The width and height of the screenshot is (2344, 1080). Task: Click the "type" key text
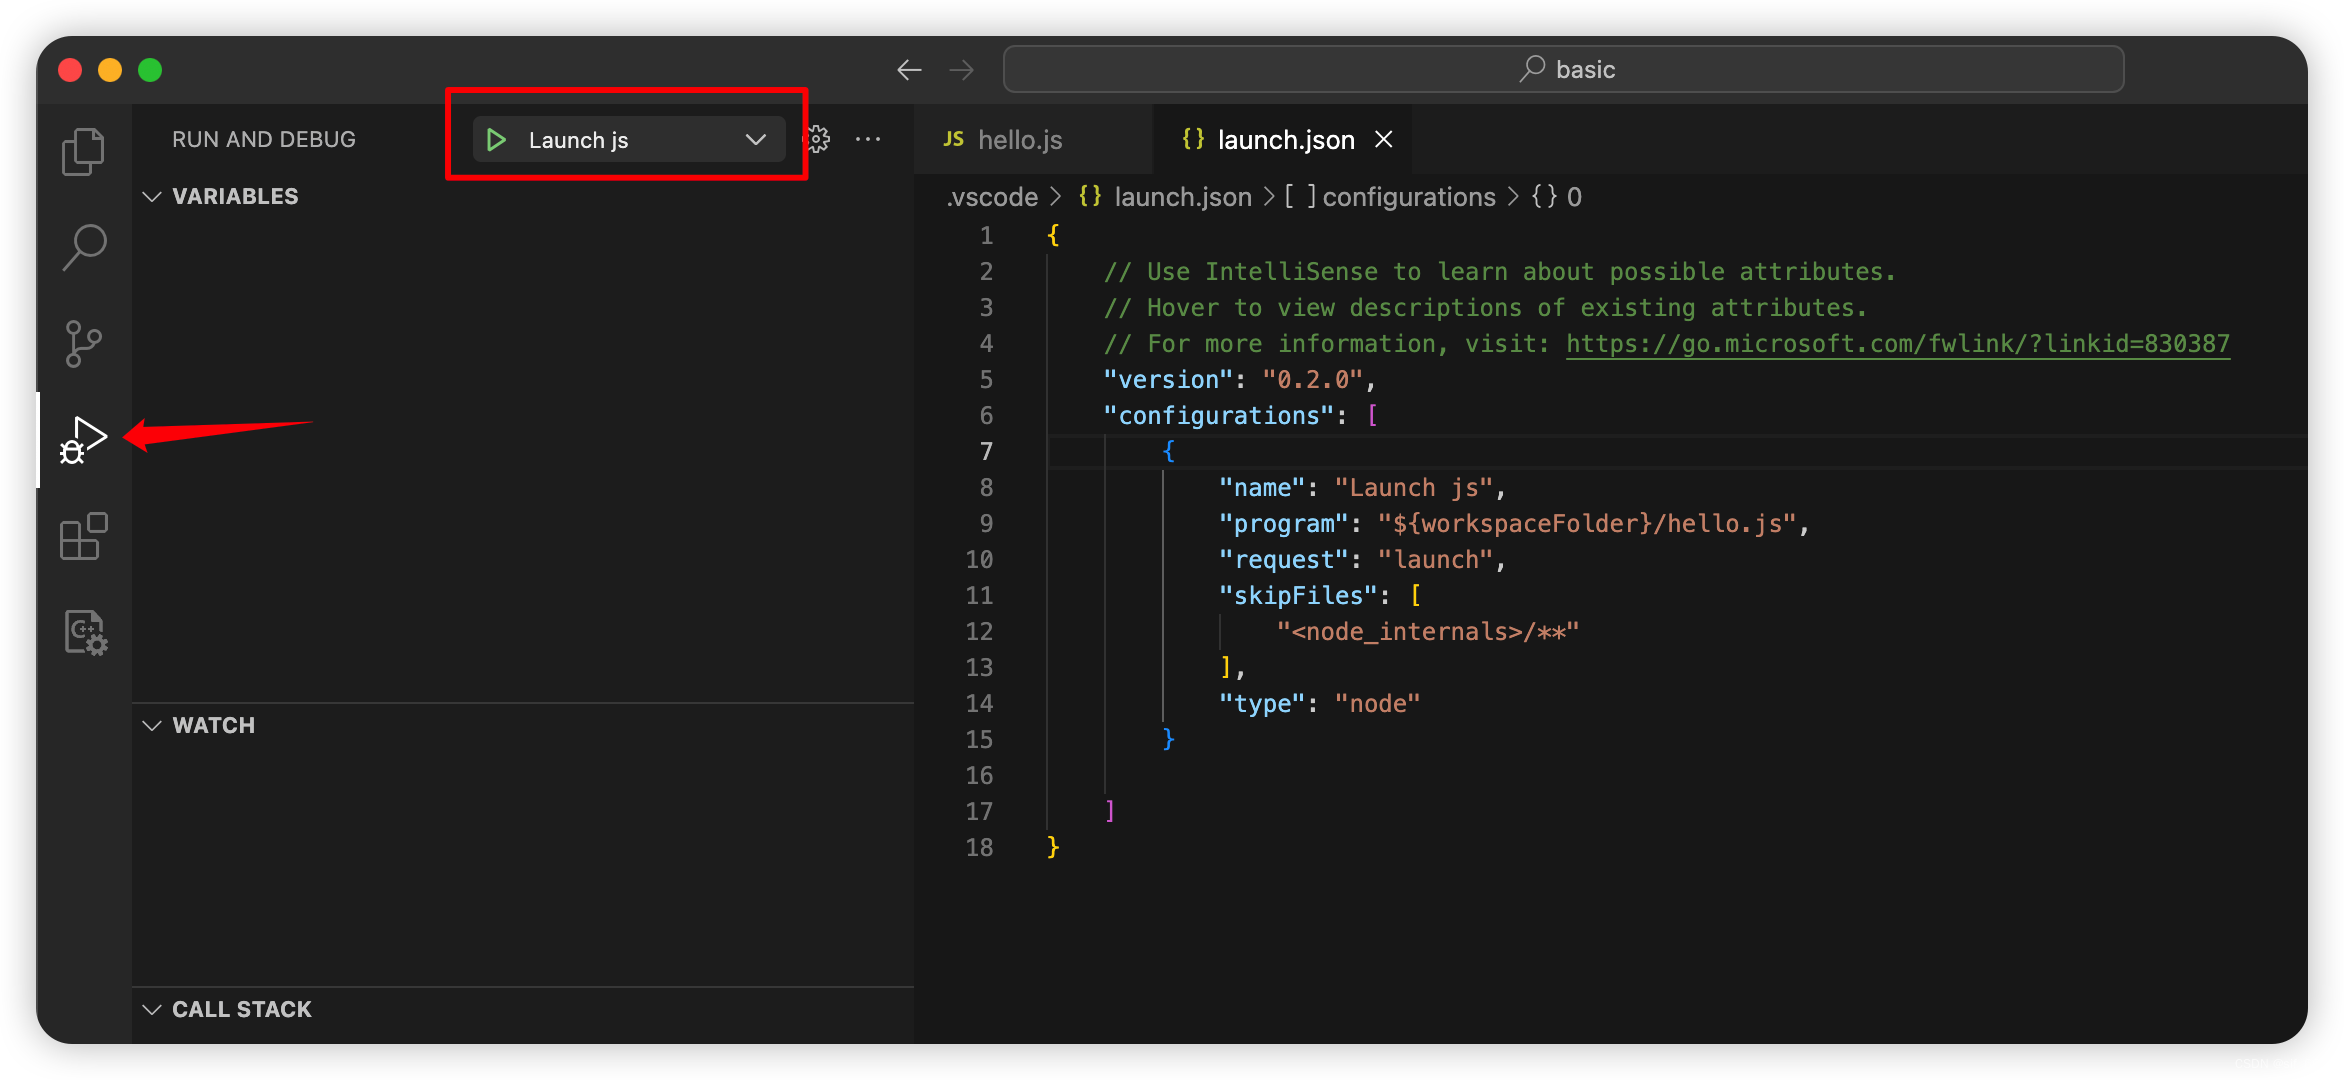[x=1262, y=703]
